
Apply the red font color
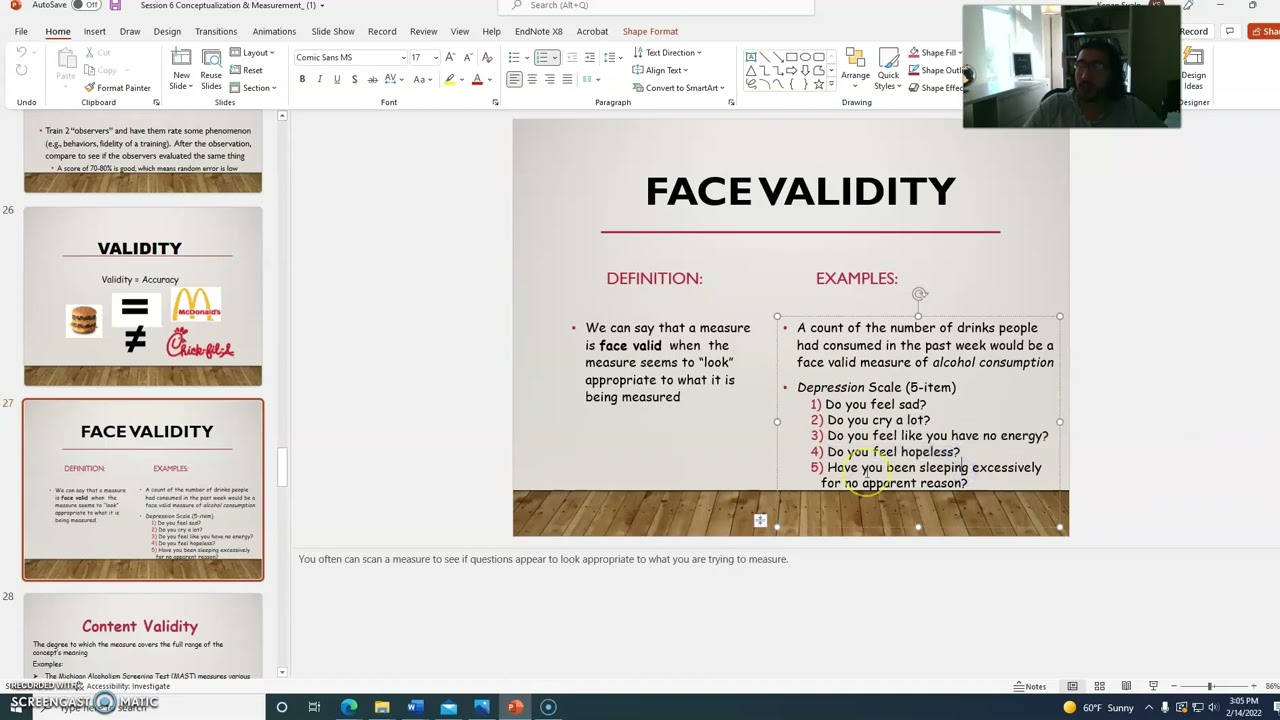[x=477, y=79]
